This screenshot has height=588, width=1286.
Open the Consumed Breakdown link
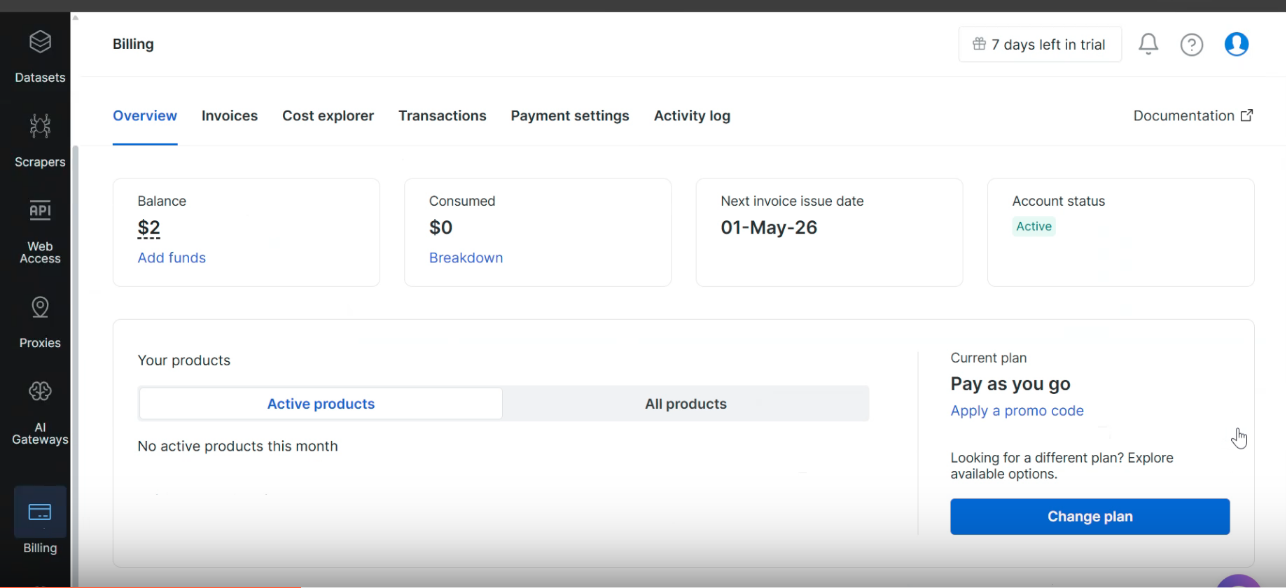[466, 258]
